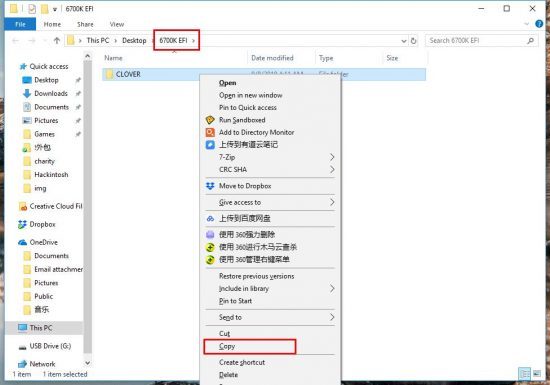This screenshot has height=385, width=550.
Task: Switch to the View ribbon tab
Action: 116,24
